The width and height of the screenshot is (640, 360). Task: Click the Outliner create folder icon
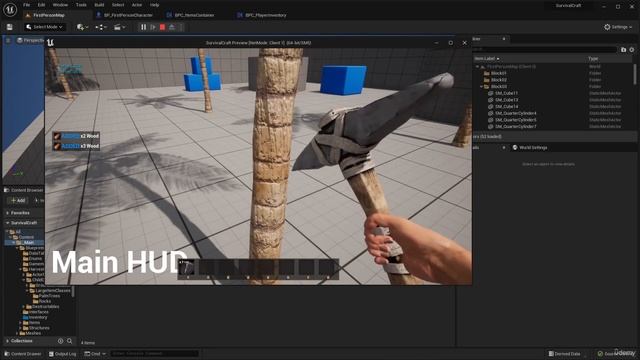pos(623,49)
